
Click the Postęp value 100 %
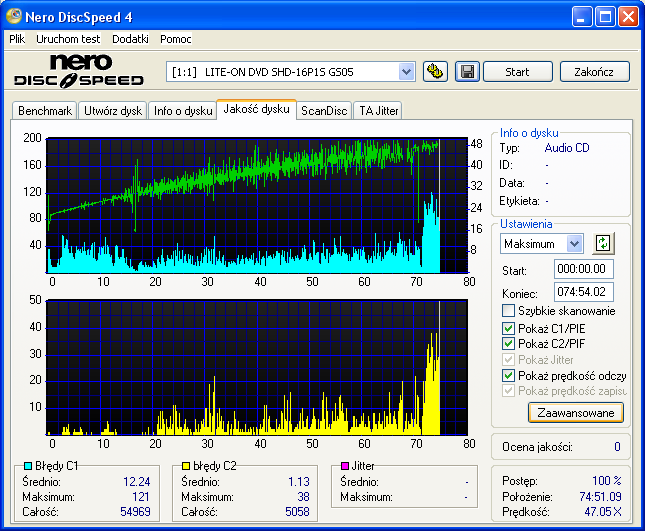click(x=607, y=480)
